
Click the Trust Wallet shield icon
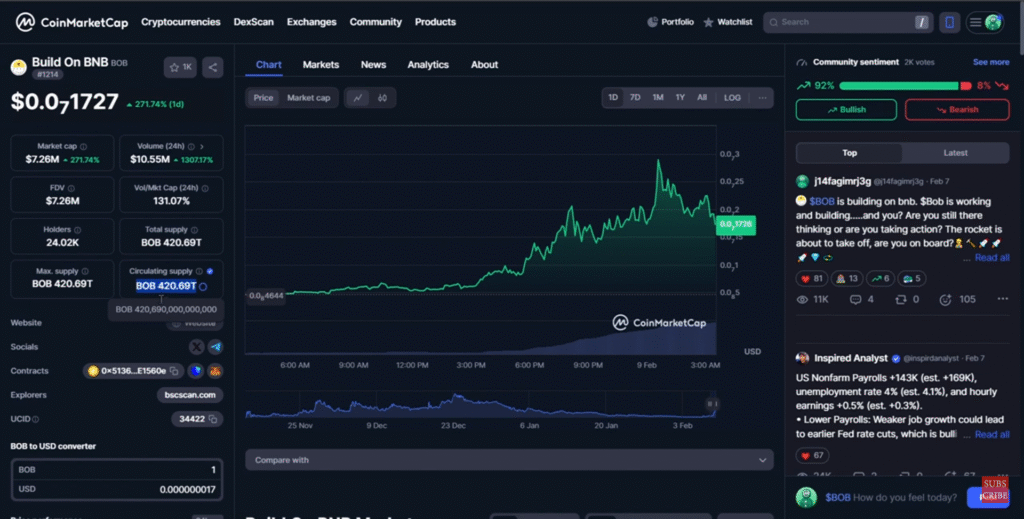[x=195, y=371]
